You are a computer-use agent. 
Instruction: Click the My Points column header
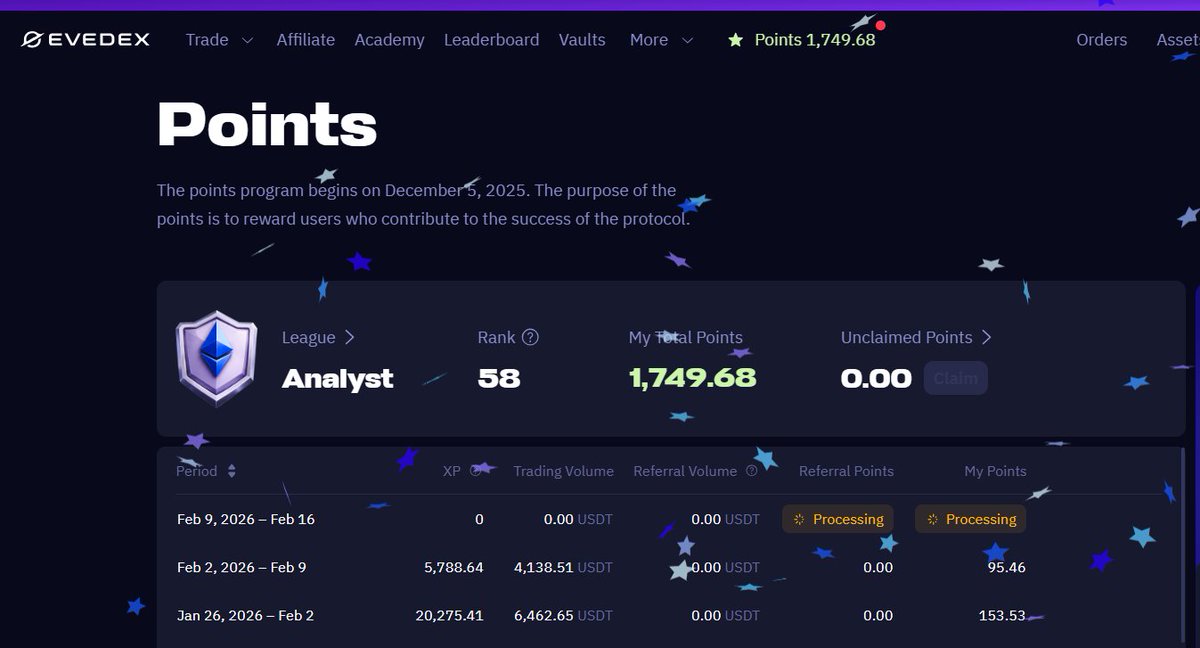[x=995, y=471]
